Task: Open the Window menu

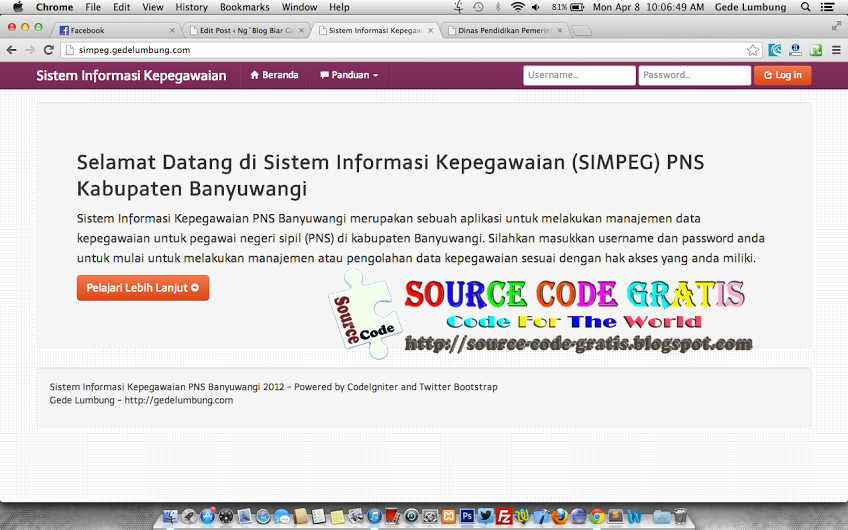Action: pos(299,7)
